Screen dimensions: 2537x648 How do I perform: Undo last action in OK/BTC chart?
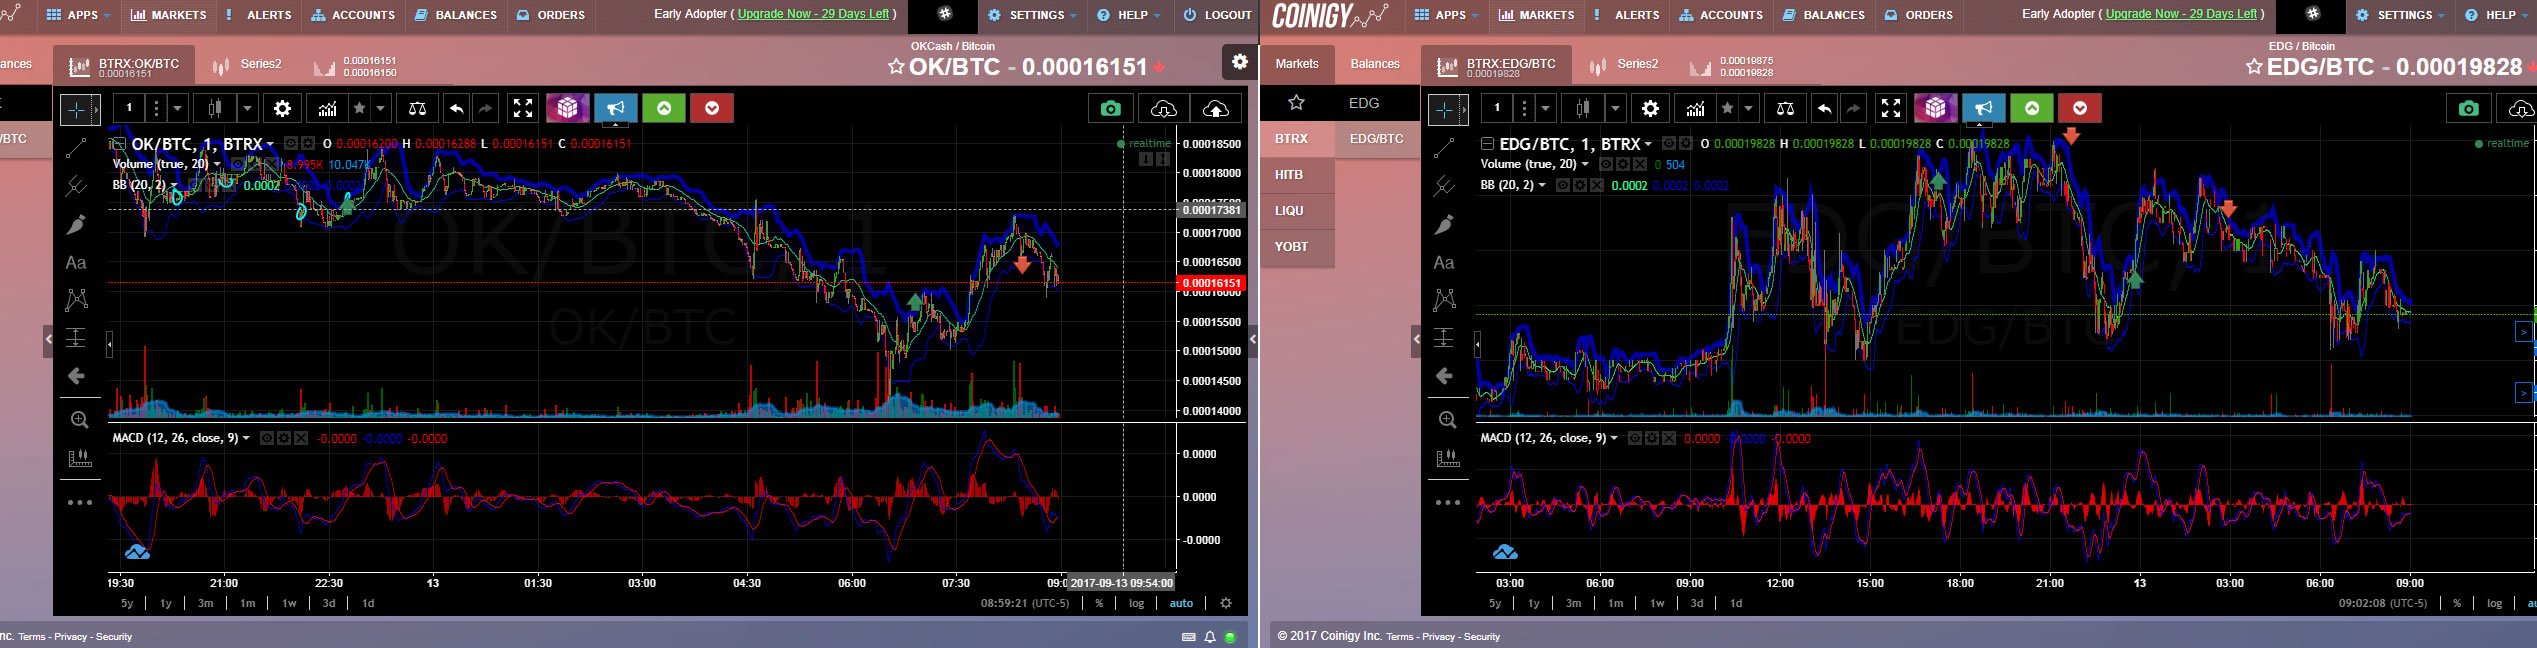pyautogui.click(x=457, y=108)
